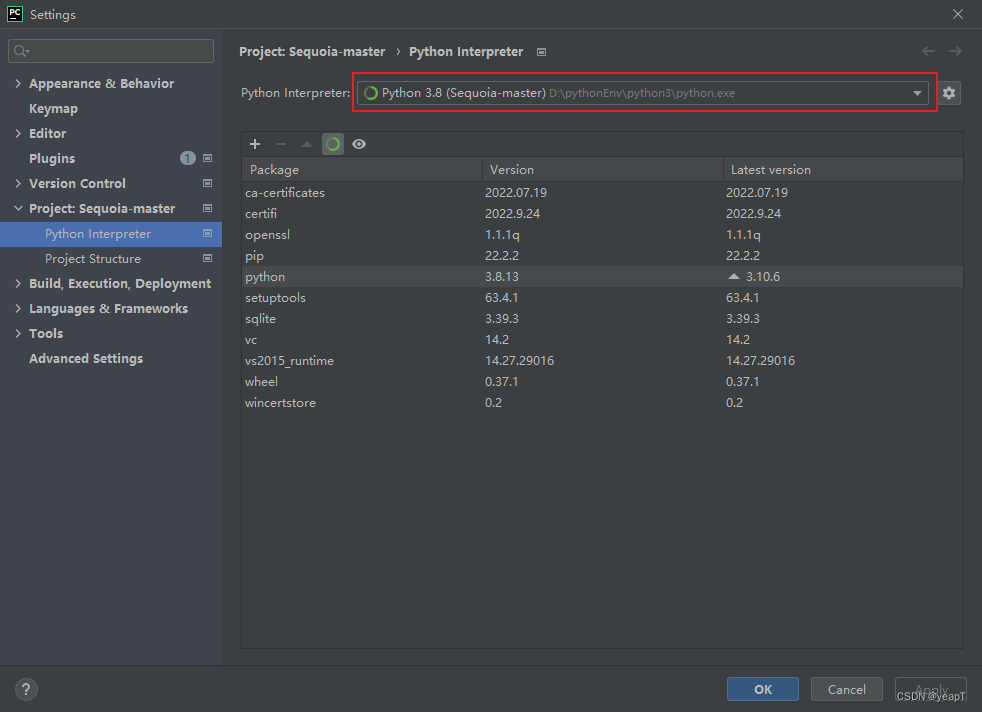Click project icon on Project Structure row
This screenshot has height=712, width=982.
(x=207, y=259)
